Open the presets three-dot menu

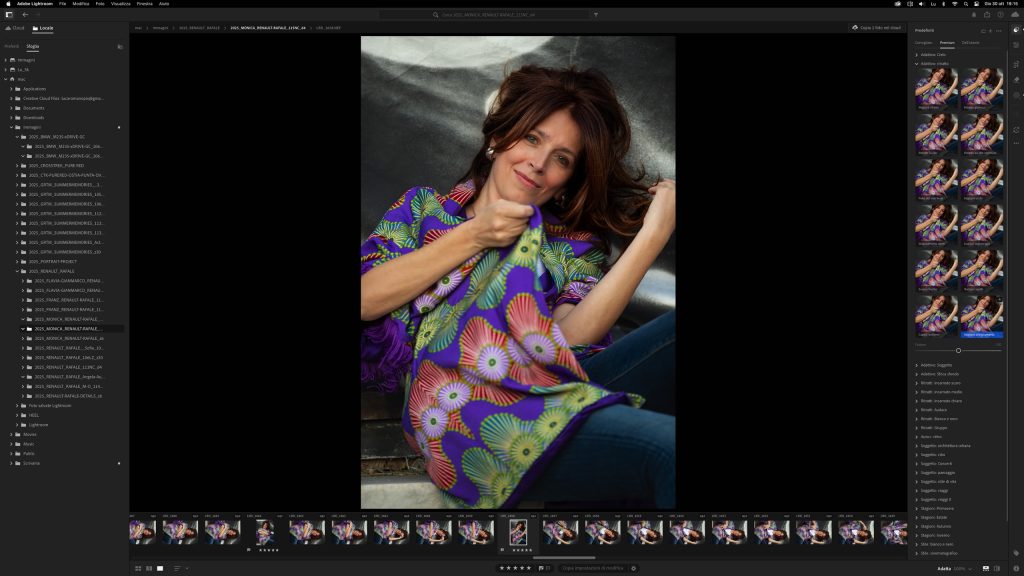tap(999, 31)
